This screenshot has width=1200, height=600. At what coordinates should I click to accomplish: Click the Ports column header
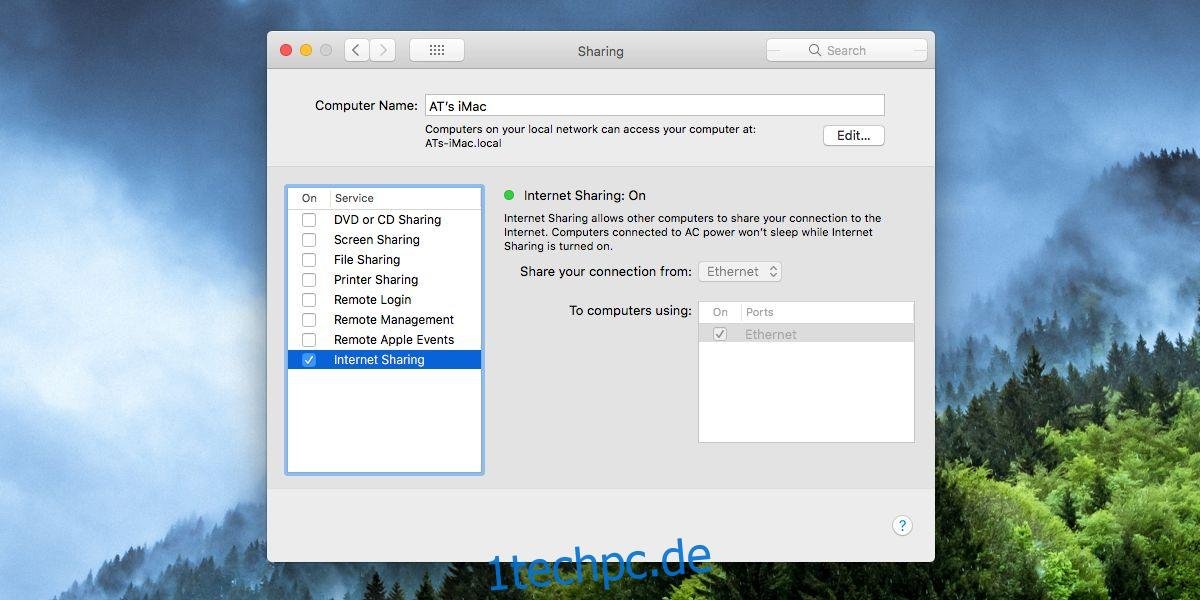[827, 312]
